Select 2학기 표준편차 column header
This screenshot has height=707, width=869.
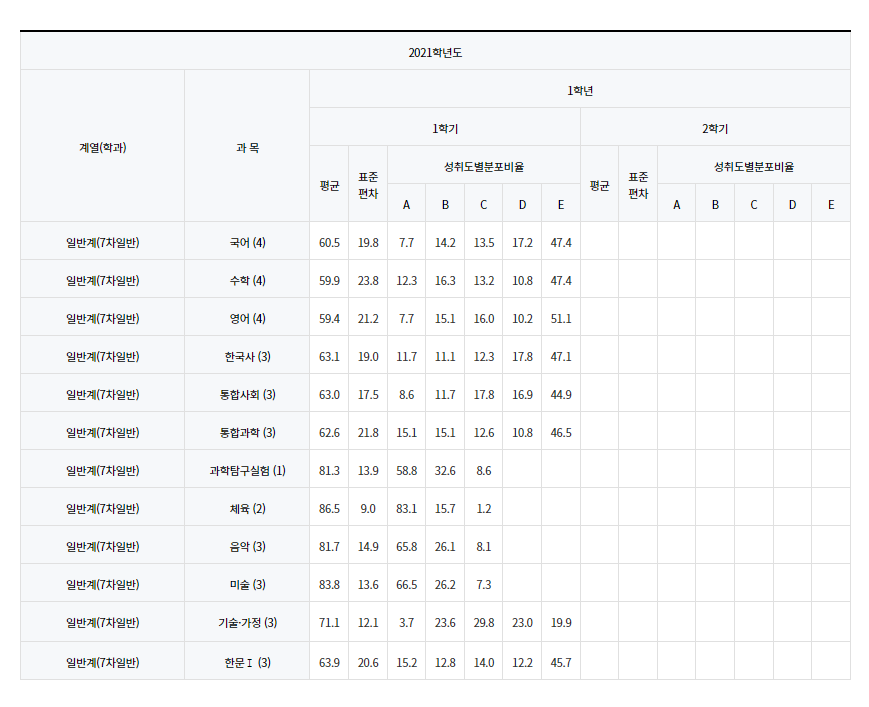click(638, 185)
